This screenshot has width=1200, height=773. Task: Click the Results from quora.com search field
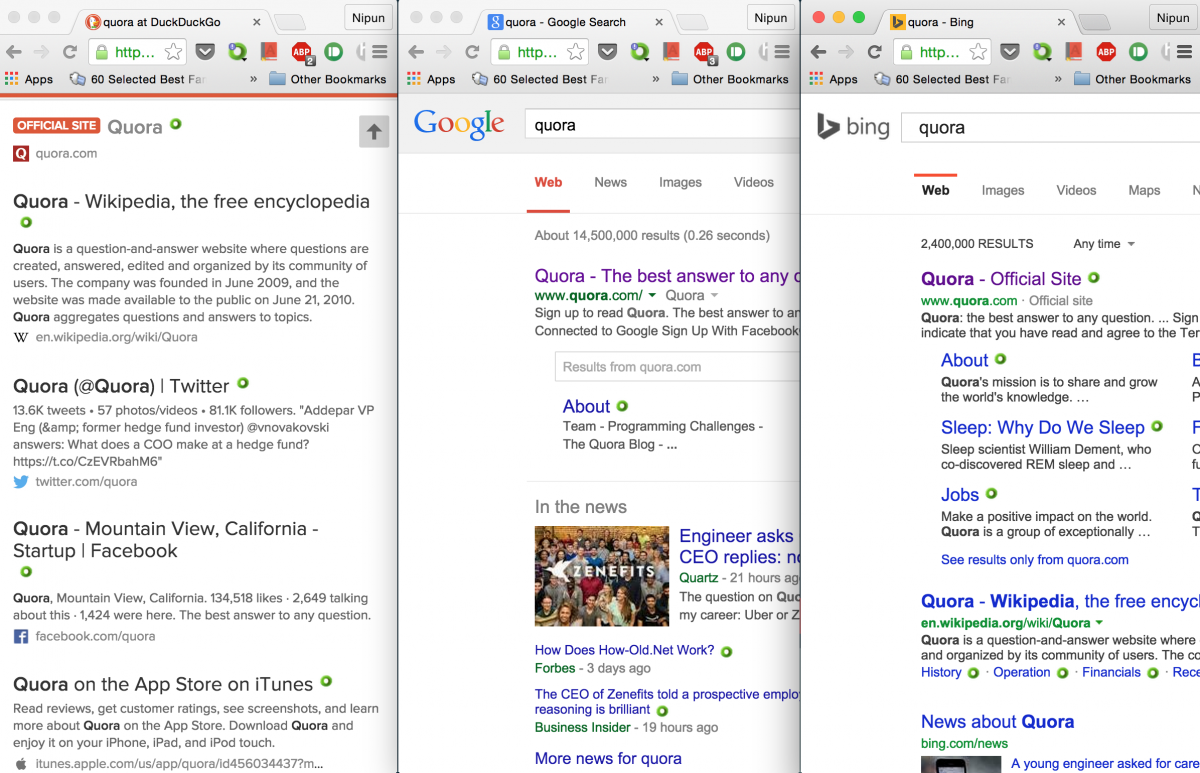[677, 367]
